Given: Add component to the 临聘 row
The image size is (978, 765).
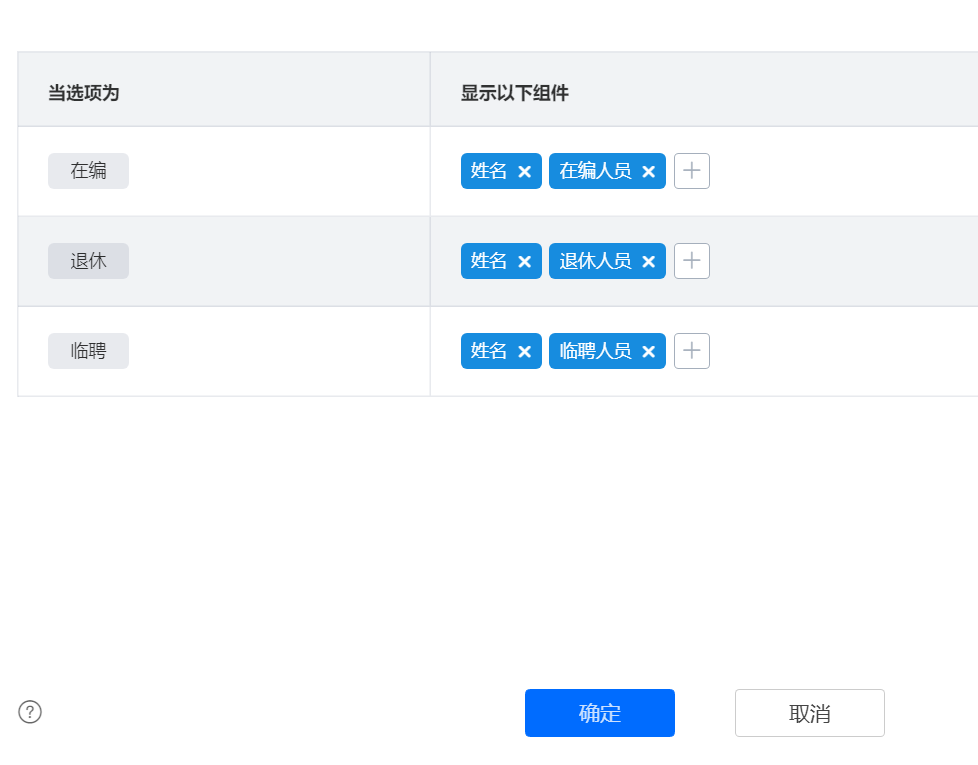Looking at the screenshot, I should (691, 351).
